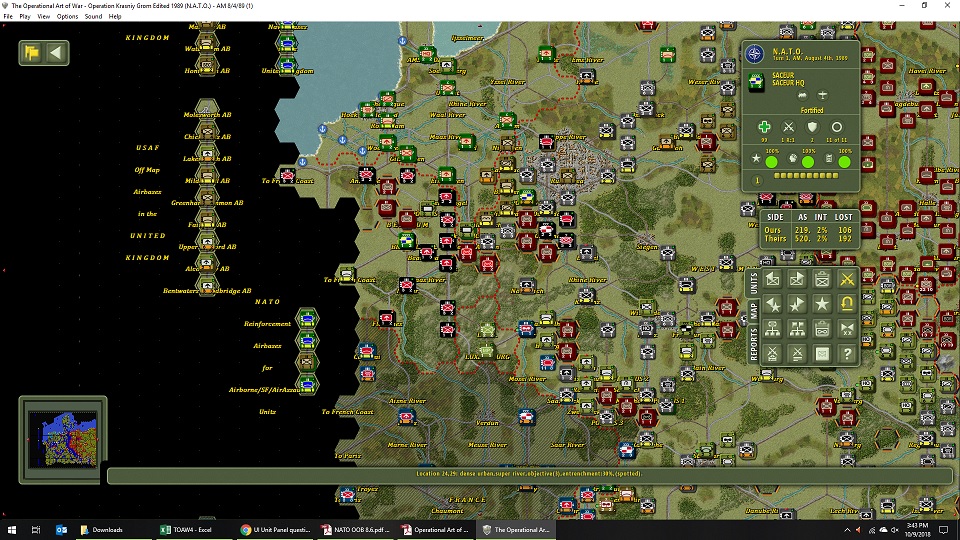Switch to the MAP tab in the control panel
This screenshot has height=540, width=960.
coord(753,310)
